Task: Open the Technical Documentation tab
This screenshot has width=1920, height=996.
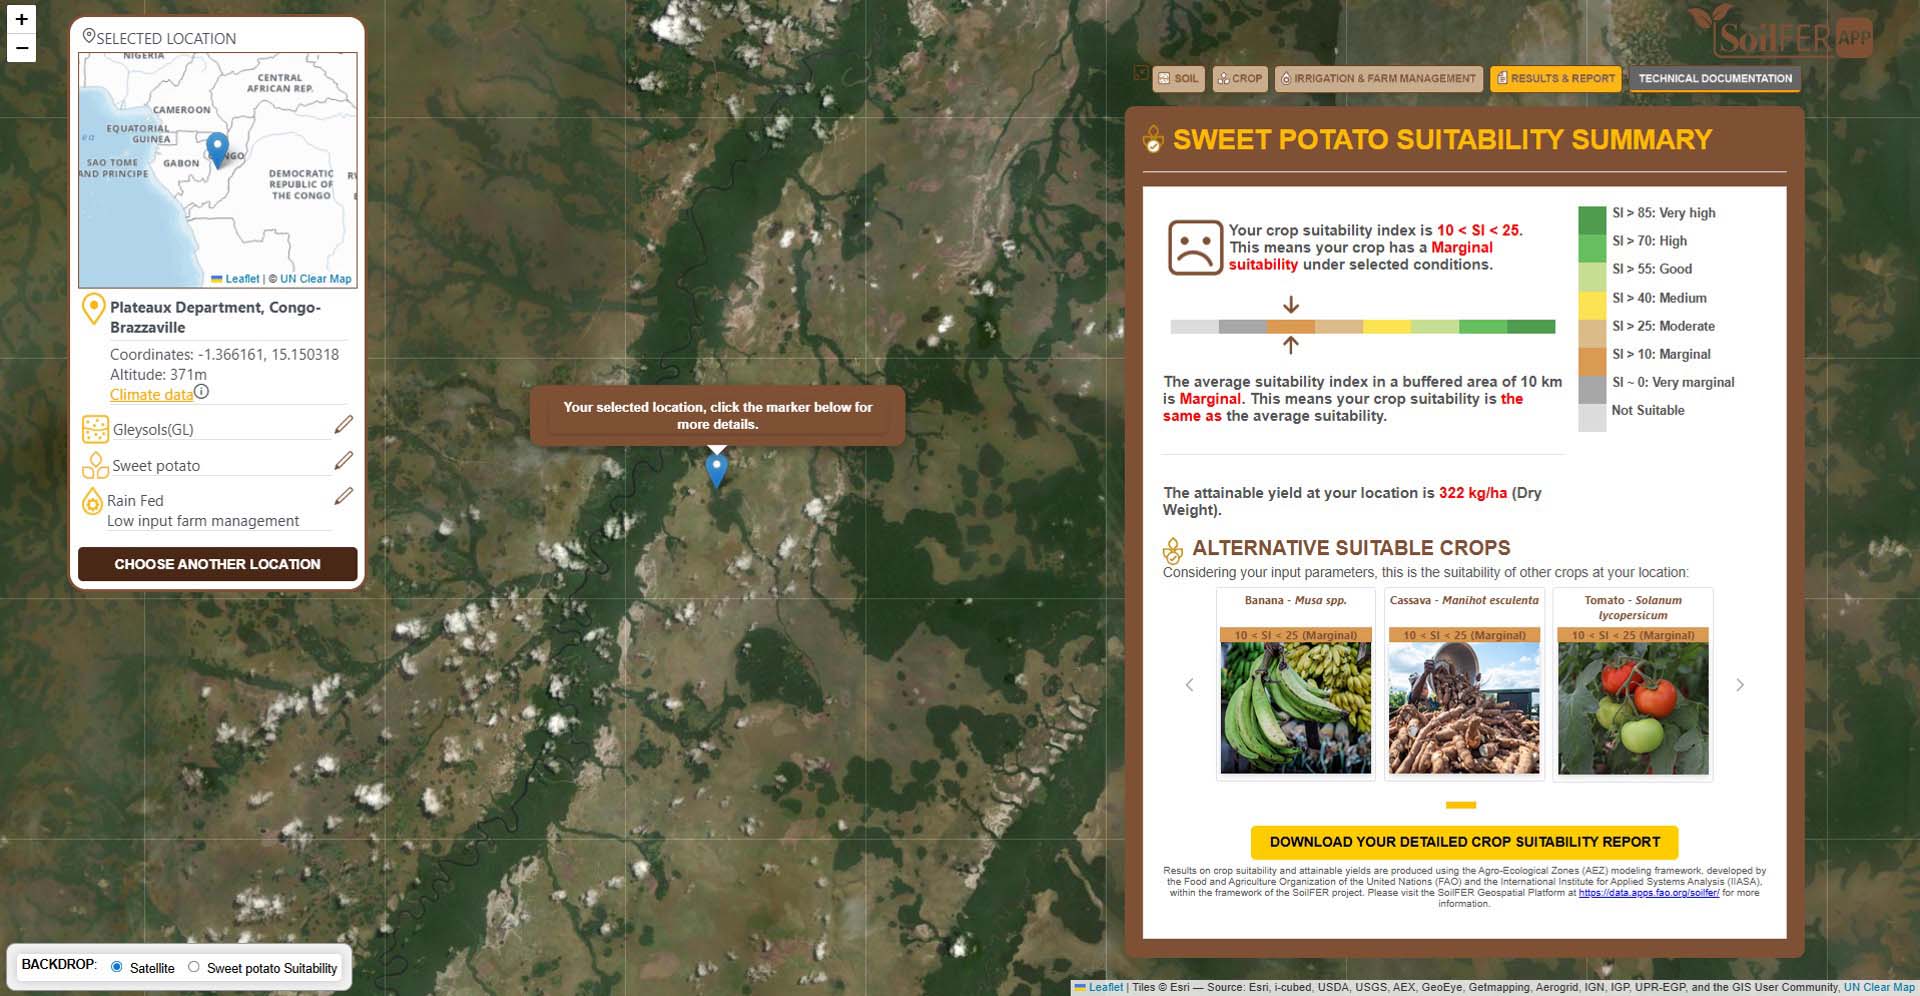Action: (1714, 79)
